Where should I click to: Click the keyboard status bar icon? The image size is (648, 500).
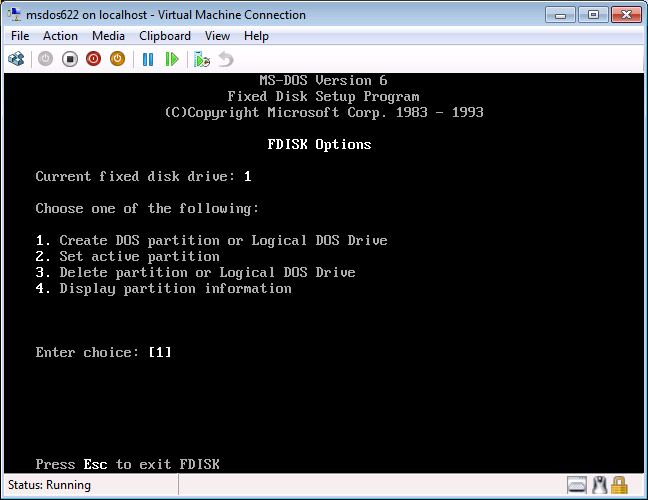click(x=577, y=485)
